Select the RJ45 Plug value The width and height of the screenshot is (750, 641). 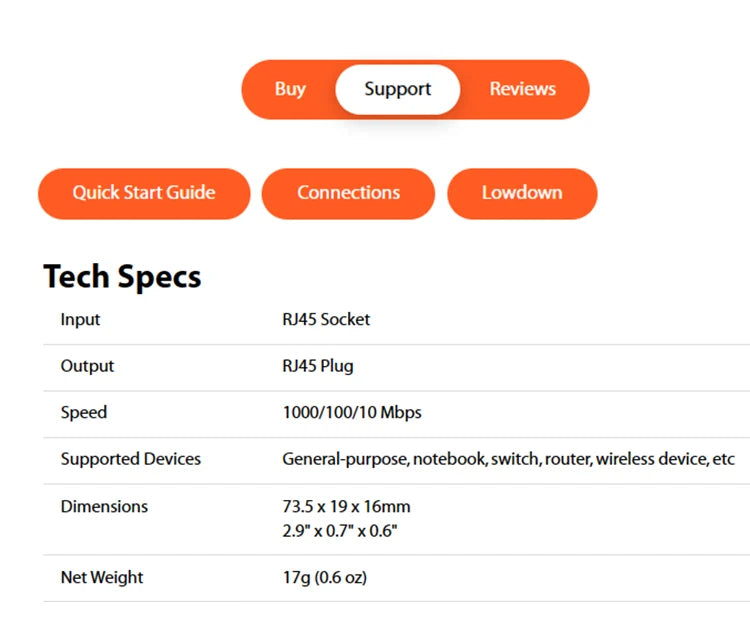coord(318,366)
